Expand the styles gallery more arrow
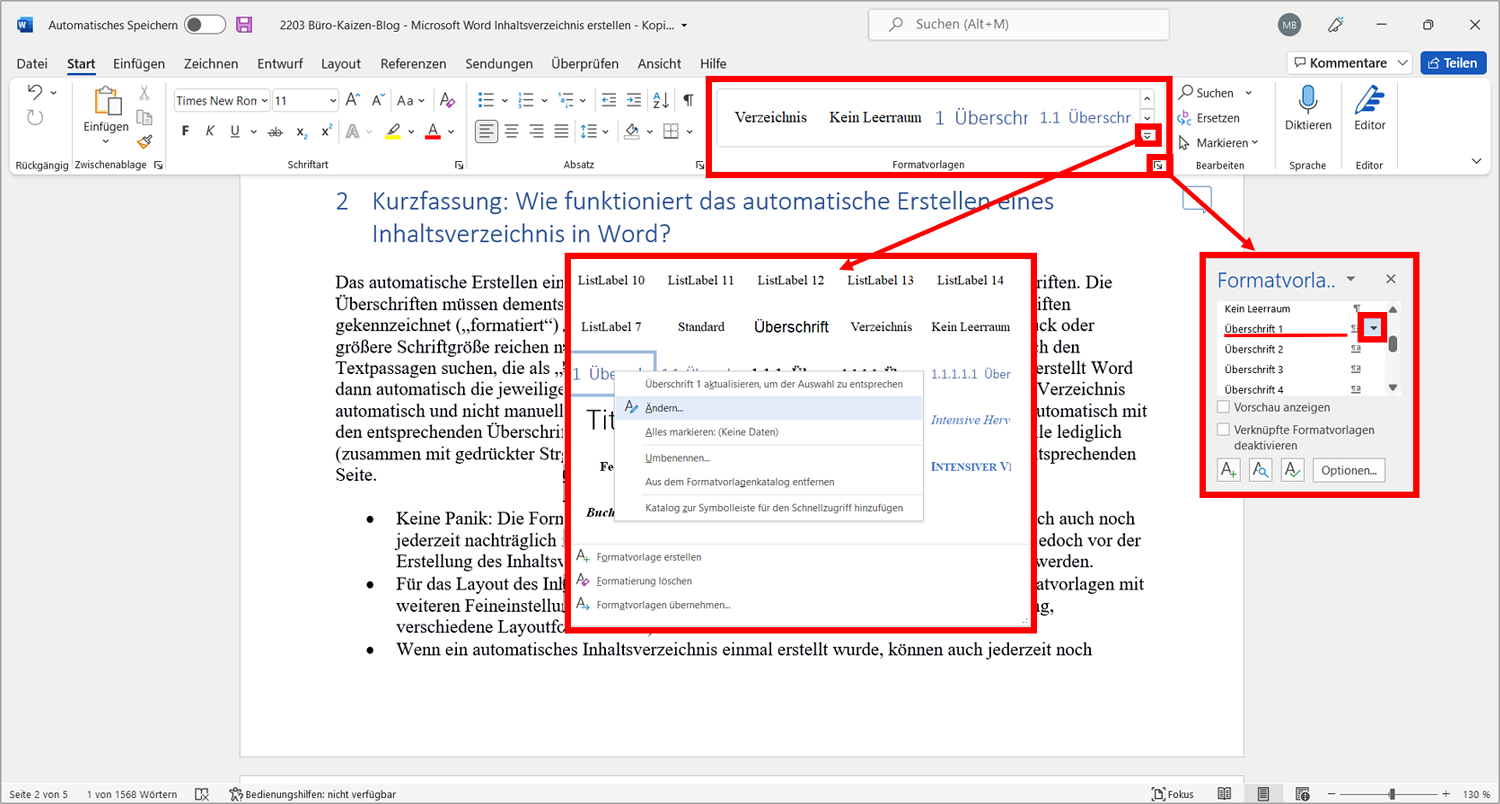Viewport: 1500px width, 804px height. (x=1148, y=137)
